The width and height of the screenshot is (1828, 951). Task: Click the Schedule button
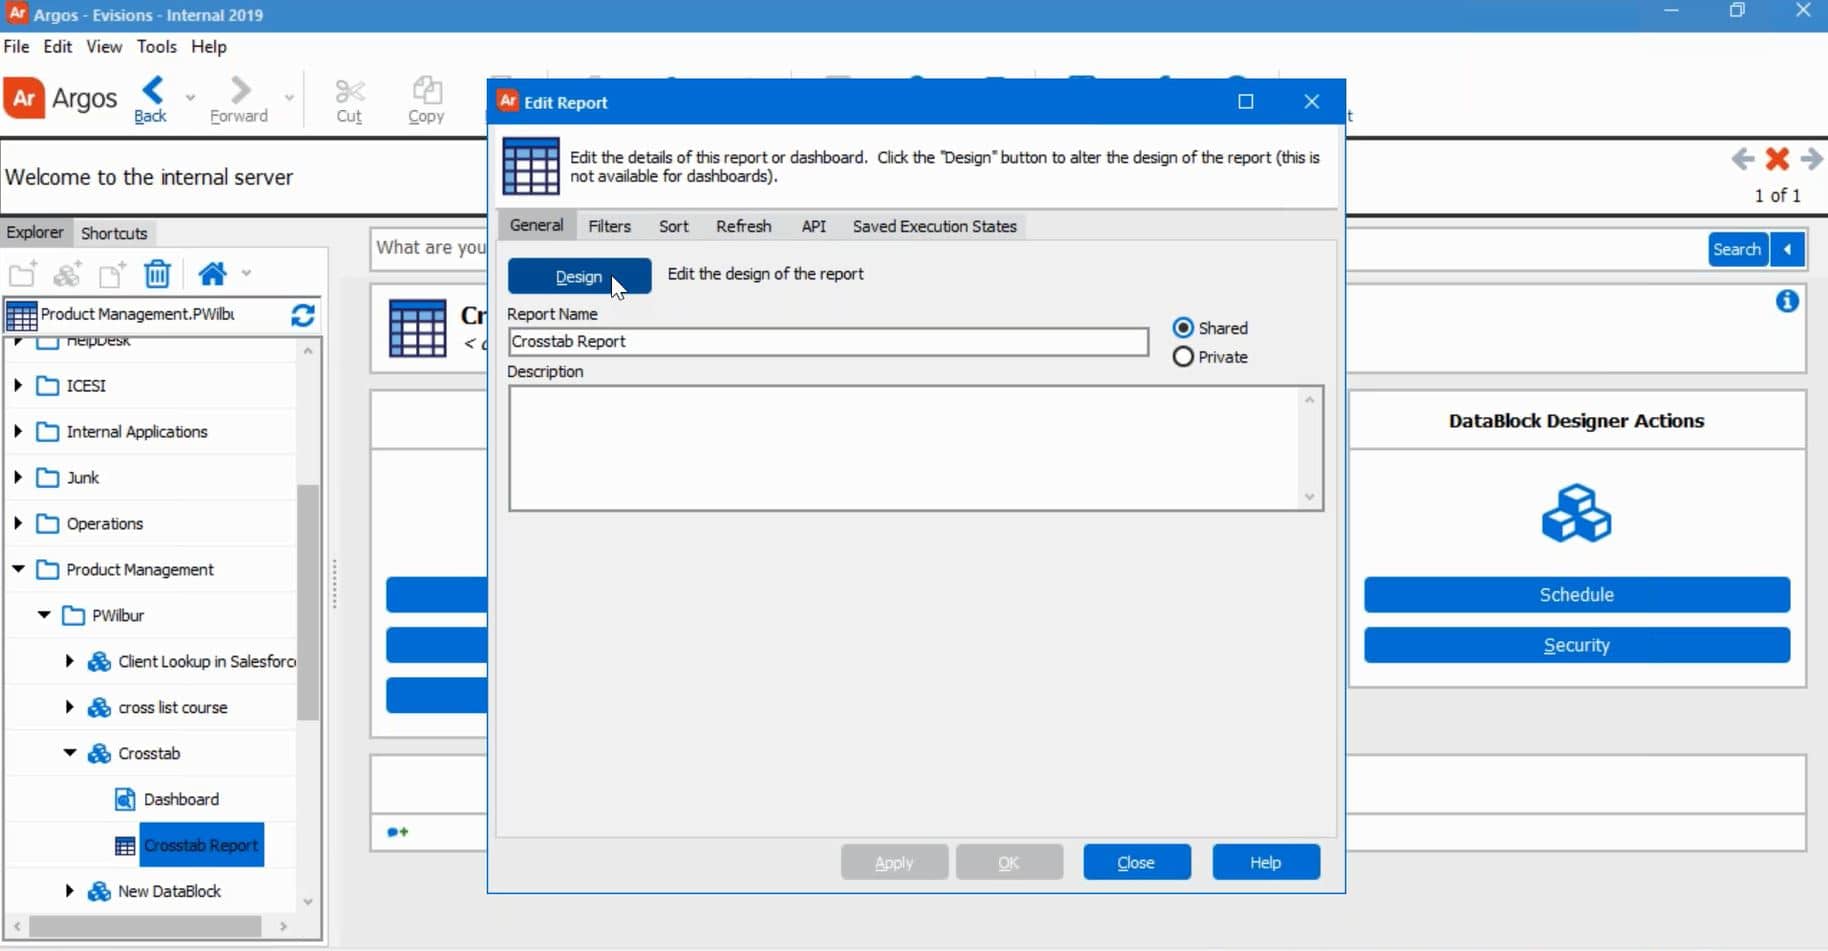(x=1578, y=594)
